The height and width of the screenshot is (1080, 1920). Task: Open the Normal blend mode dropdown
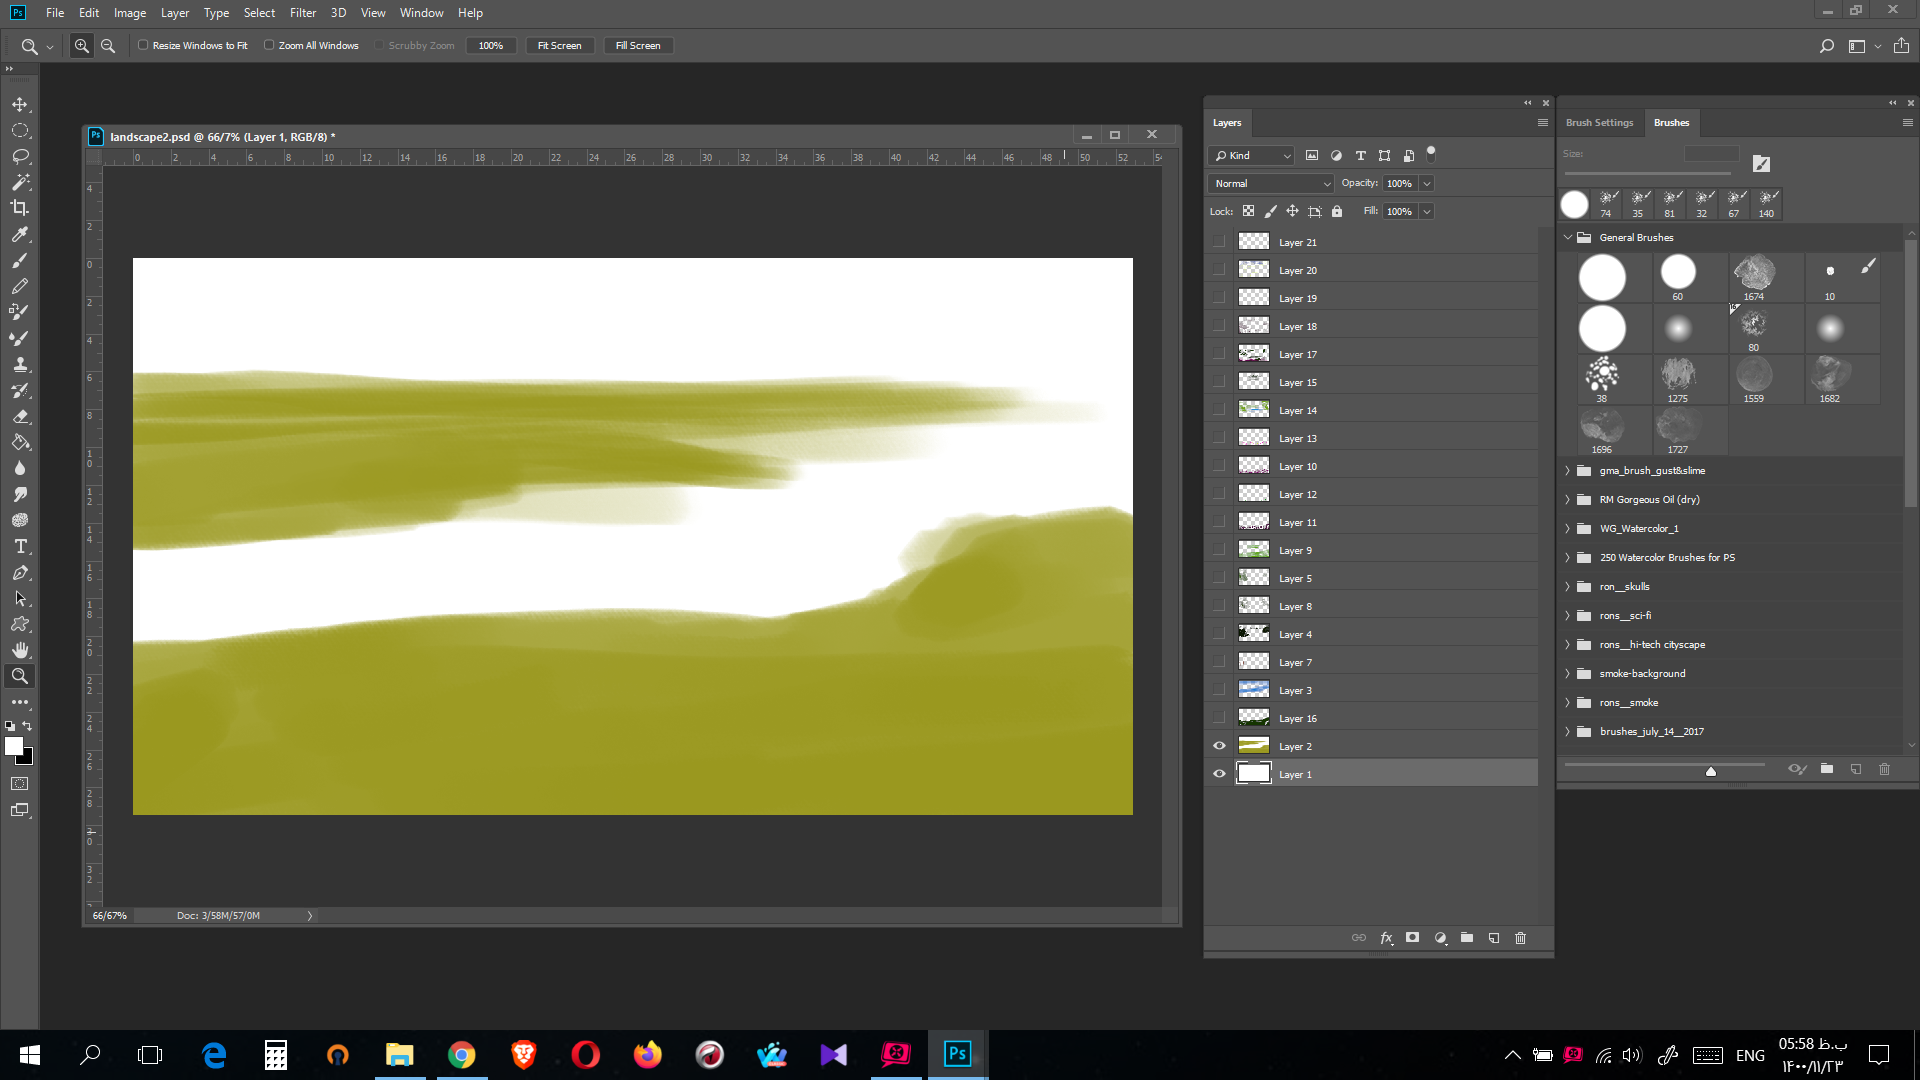1271,184
